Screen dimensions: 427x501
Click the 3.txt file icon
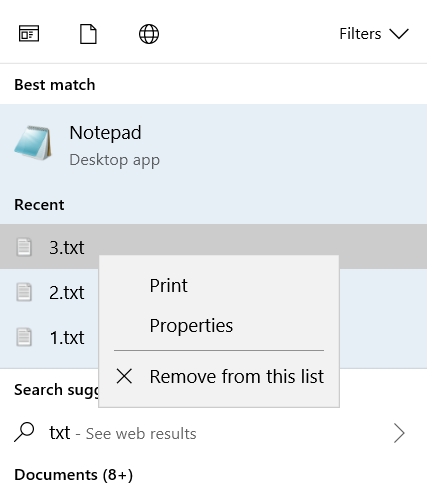pos(24,247)
